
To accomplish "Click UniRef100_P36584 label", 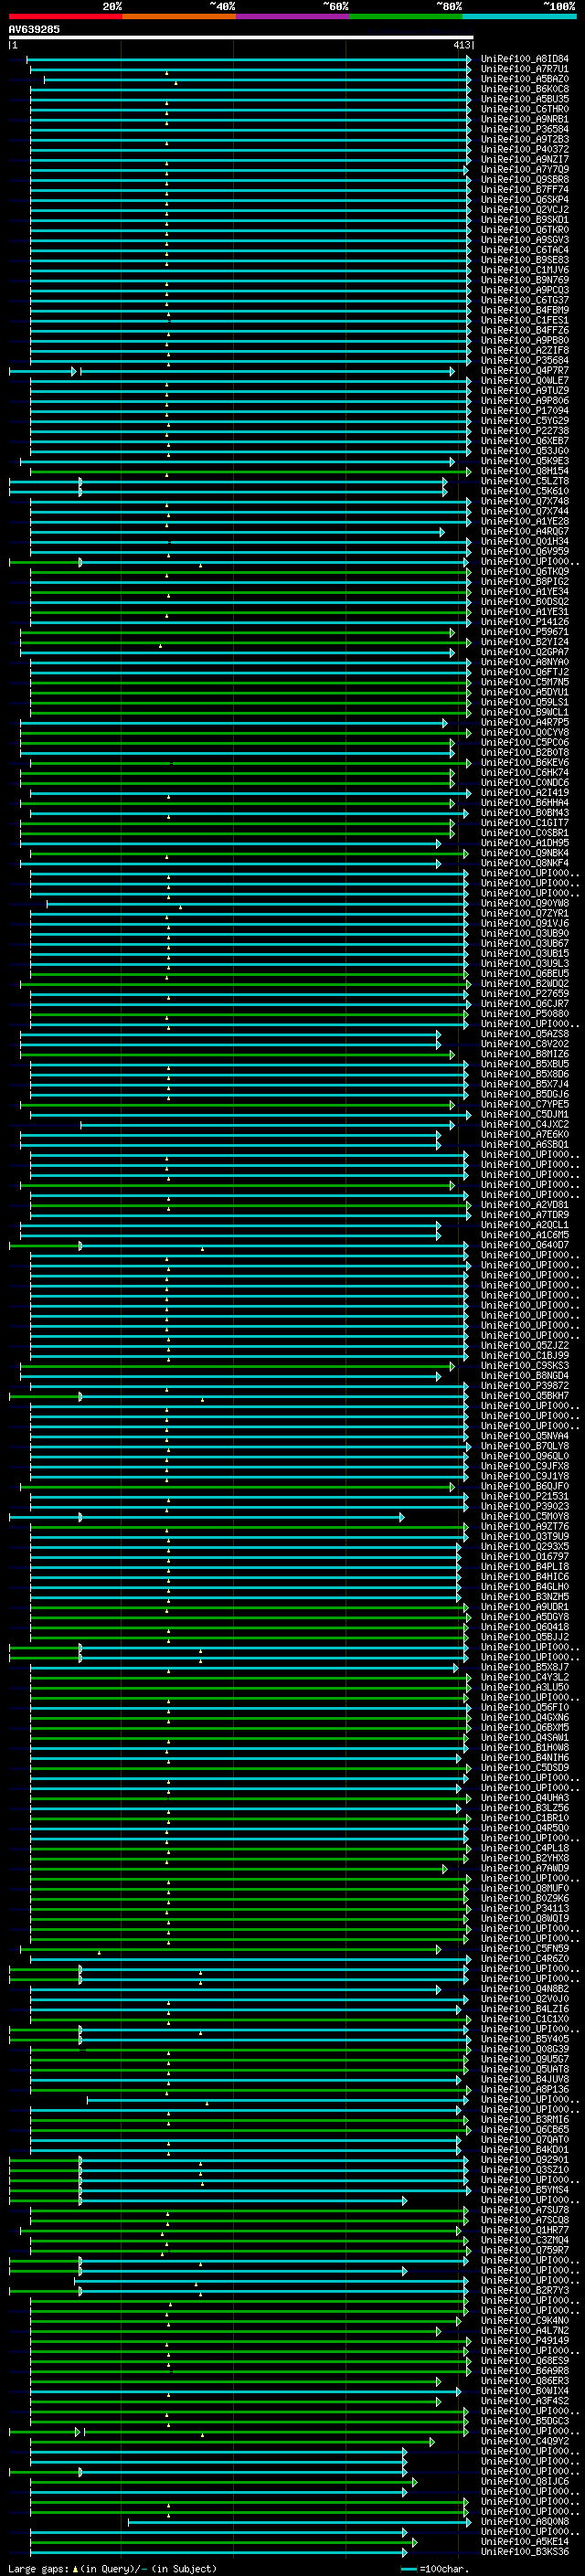I will click(524, 129).
